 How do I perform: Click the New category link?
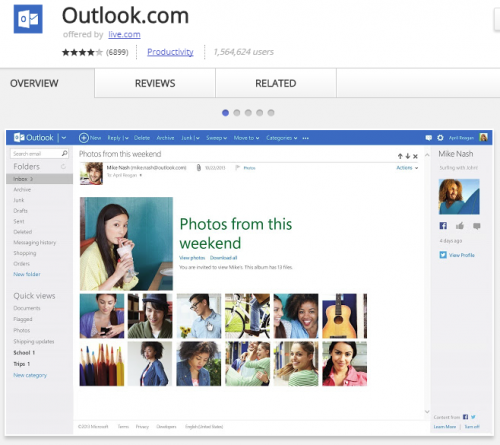point(30,375)
